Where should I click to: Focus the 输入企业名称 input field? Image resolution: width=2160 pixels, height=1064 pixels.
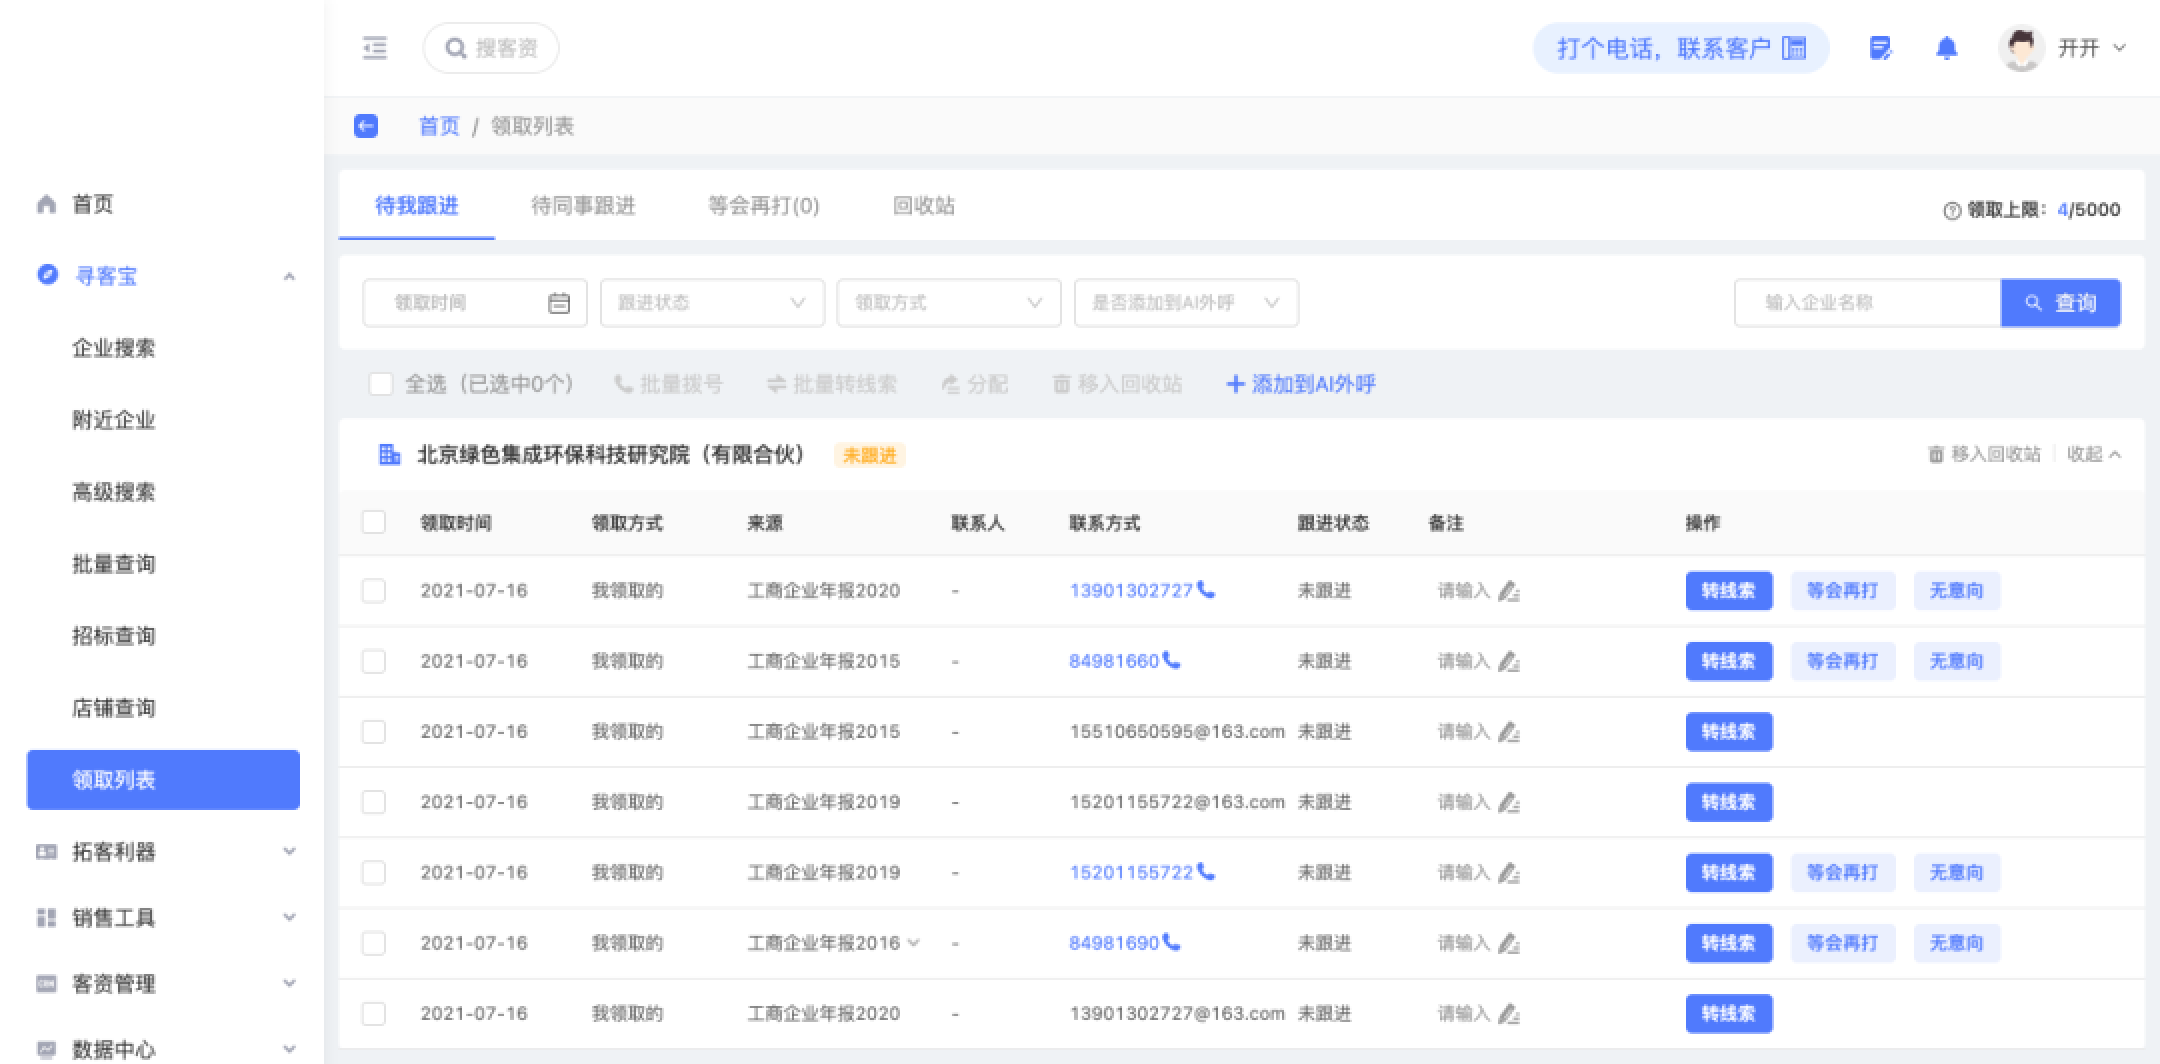1867,303
